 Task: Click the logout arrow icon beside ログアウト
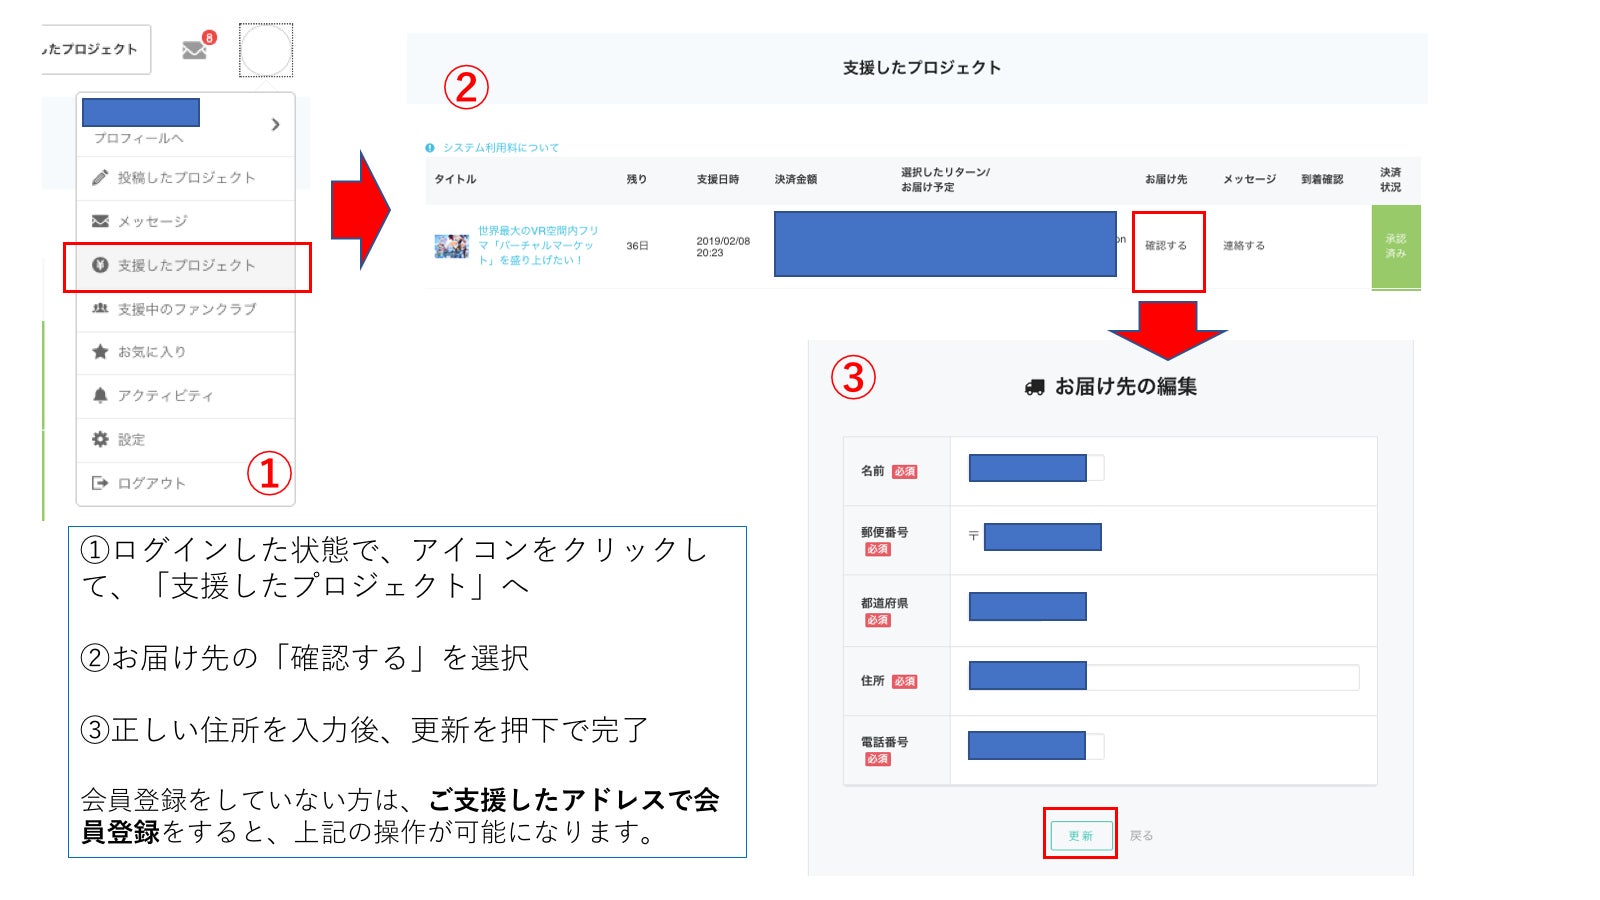pos(100,484)
